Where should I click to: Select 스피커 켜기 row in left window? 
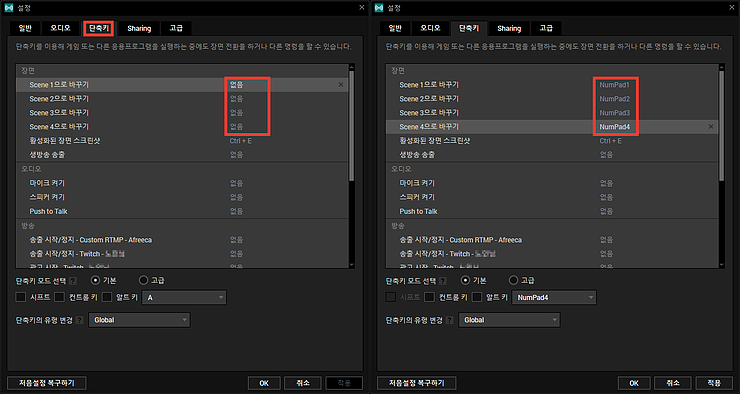pyautogui.click(x=182, y=197)
